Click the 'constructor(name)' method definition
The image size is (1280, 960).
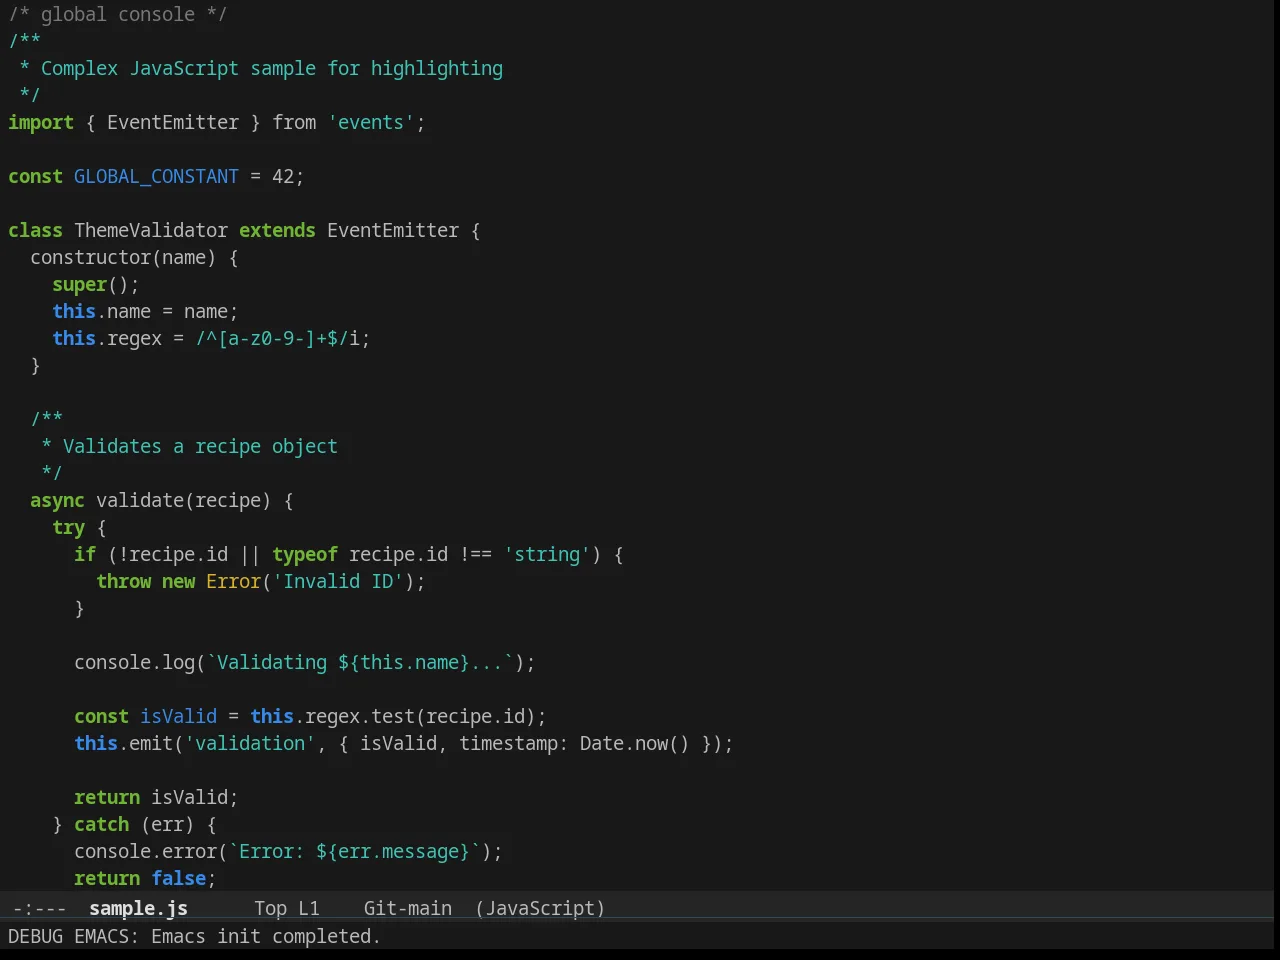point(123,257)
